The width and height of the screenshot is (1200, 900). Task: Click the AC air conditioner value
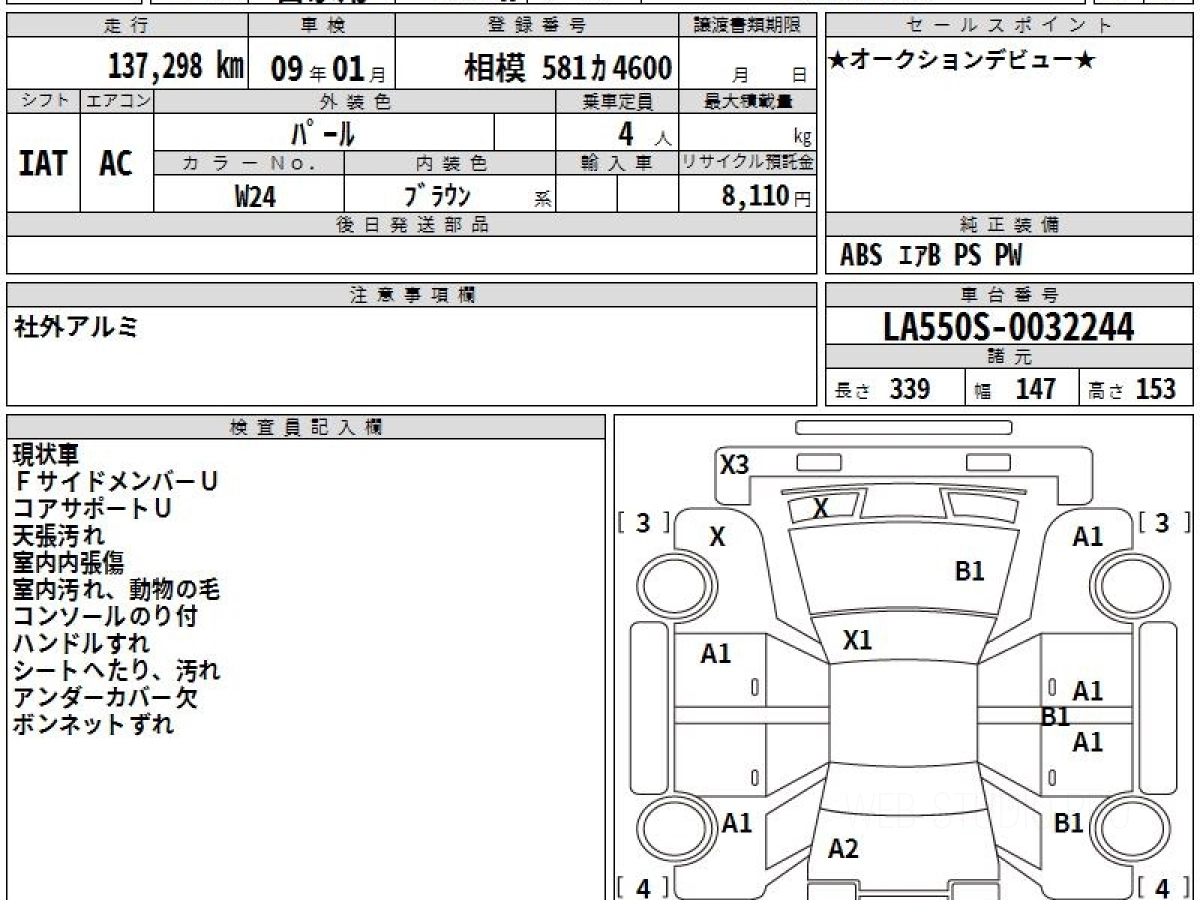(x=116, y=163)
